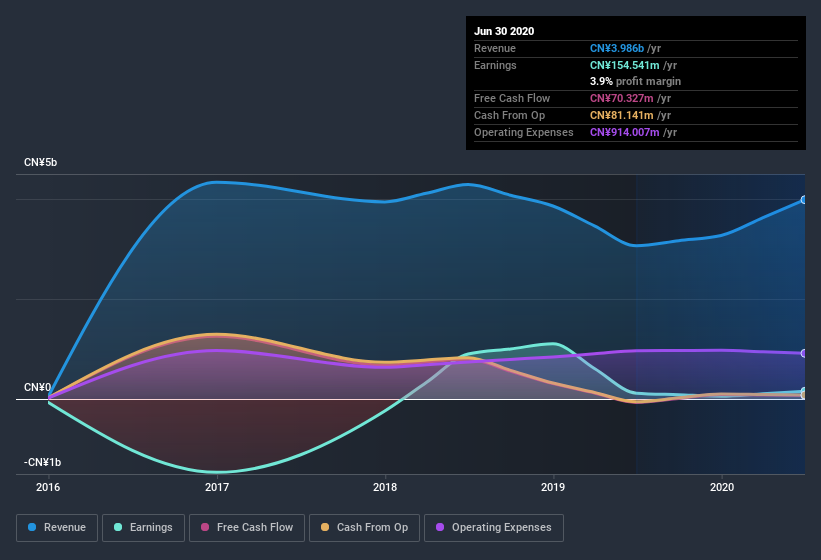Toggle the Cash From Op legend button
Image resolution: width=821 pixels, height=560 pixels.
[x=364, y=528]
